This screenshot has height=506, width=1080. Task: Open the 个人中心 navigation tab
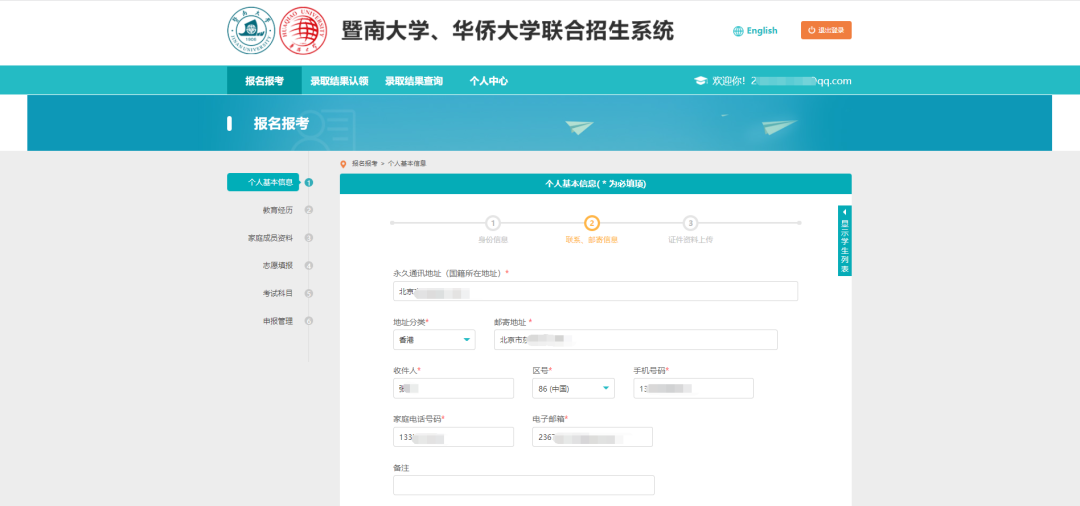pos(488,81)
